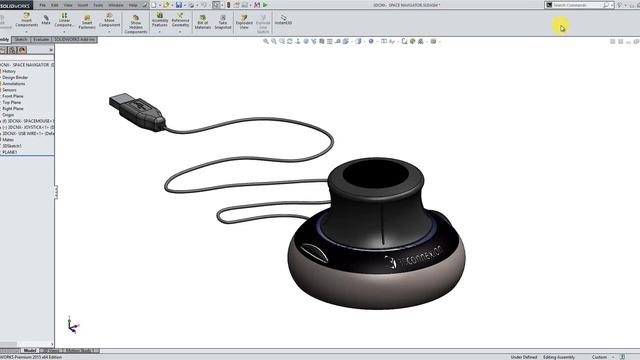Viewport: 640px width, 360px height.
Task: Open the Insert menu
Action: pos(83,5)
